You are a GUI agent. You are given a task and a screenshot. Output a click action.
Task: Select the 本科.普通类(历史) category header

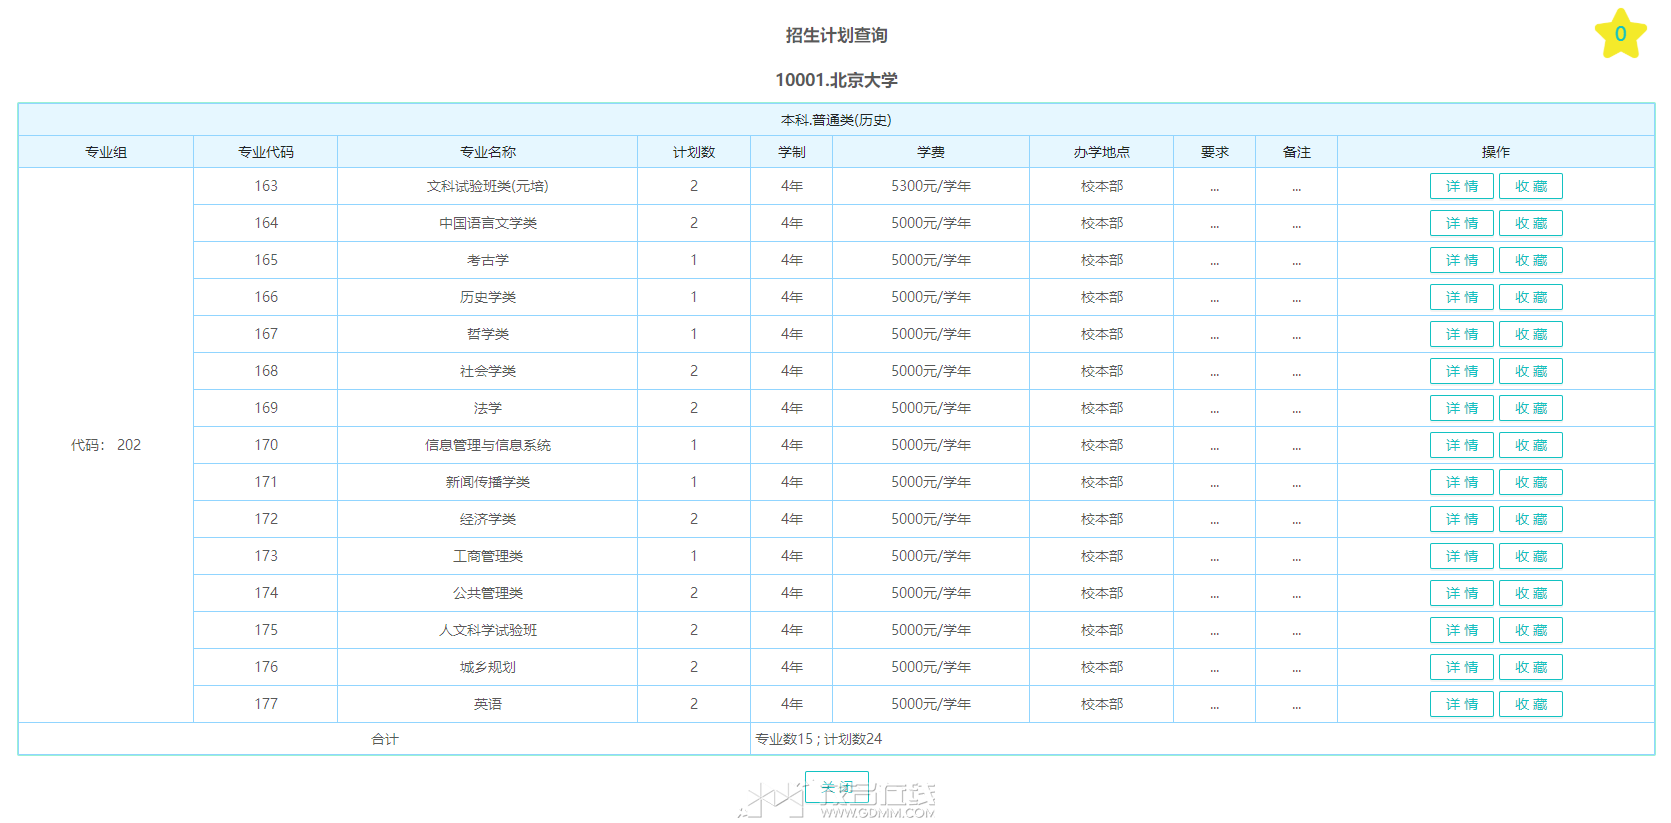point(836,120)
